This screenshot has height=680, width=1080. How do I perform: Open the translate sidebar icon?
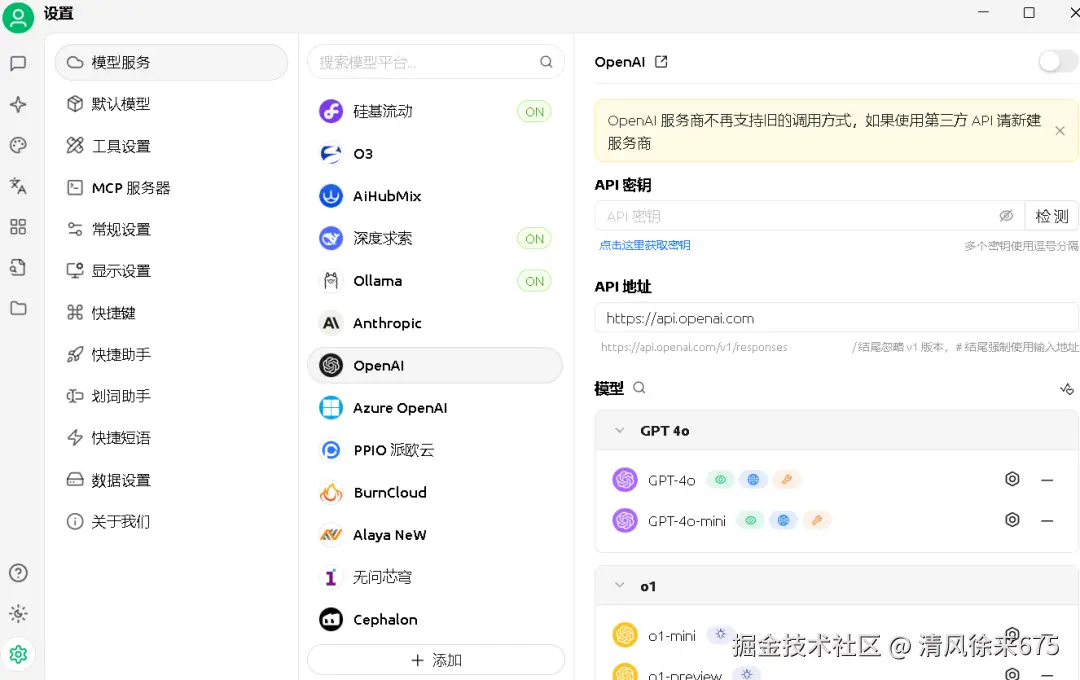click(x=18, y=186)
